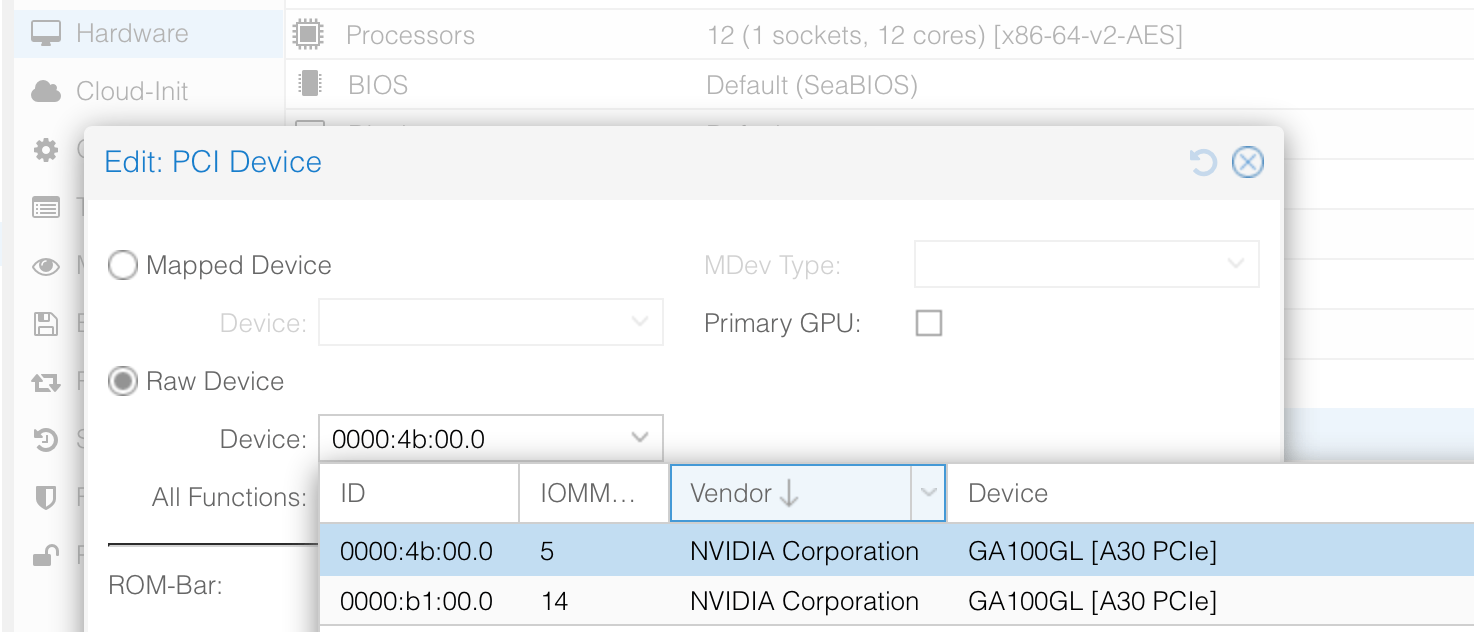Sort by the IOMMU Group column header
This screenshot has height=632, width=1474.
coord(594,493)
